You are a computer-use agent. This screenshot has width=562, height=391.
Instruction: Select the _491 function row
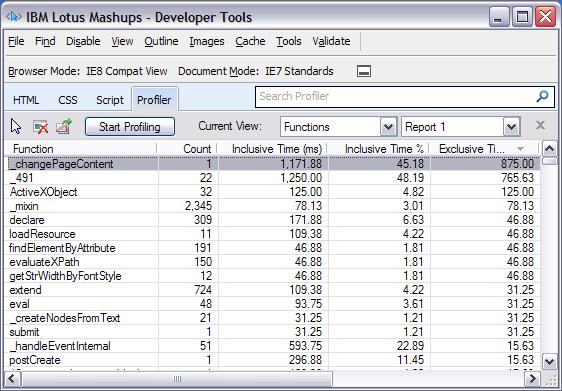pos(273,178)
